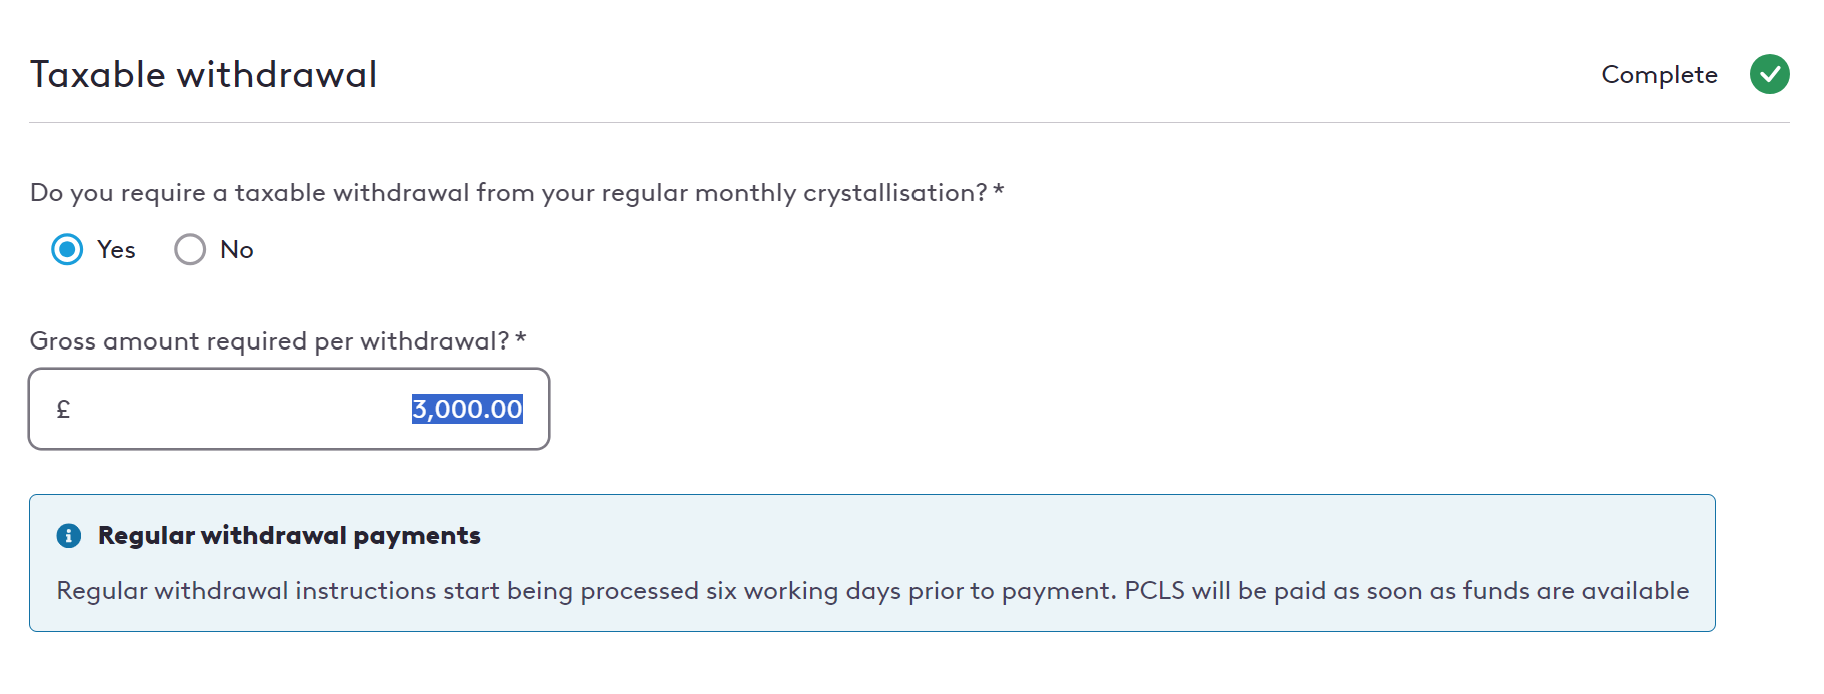The image size is (1824, 694).
Task: Click the regular withdrawal instructions paragraph
Action: click(x=872, y=591)
